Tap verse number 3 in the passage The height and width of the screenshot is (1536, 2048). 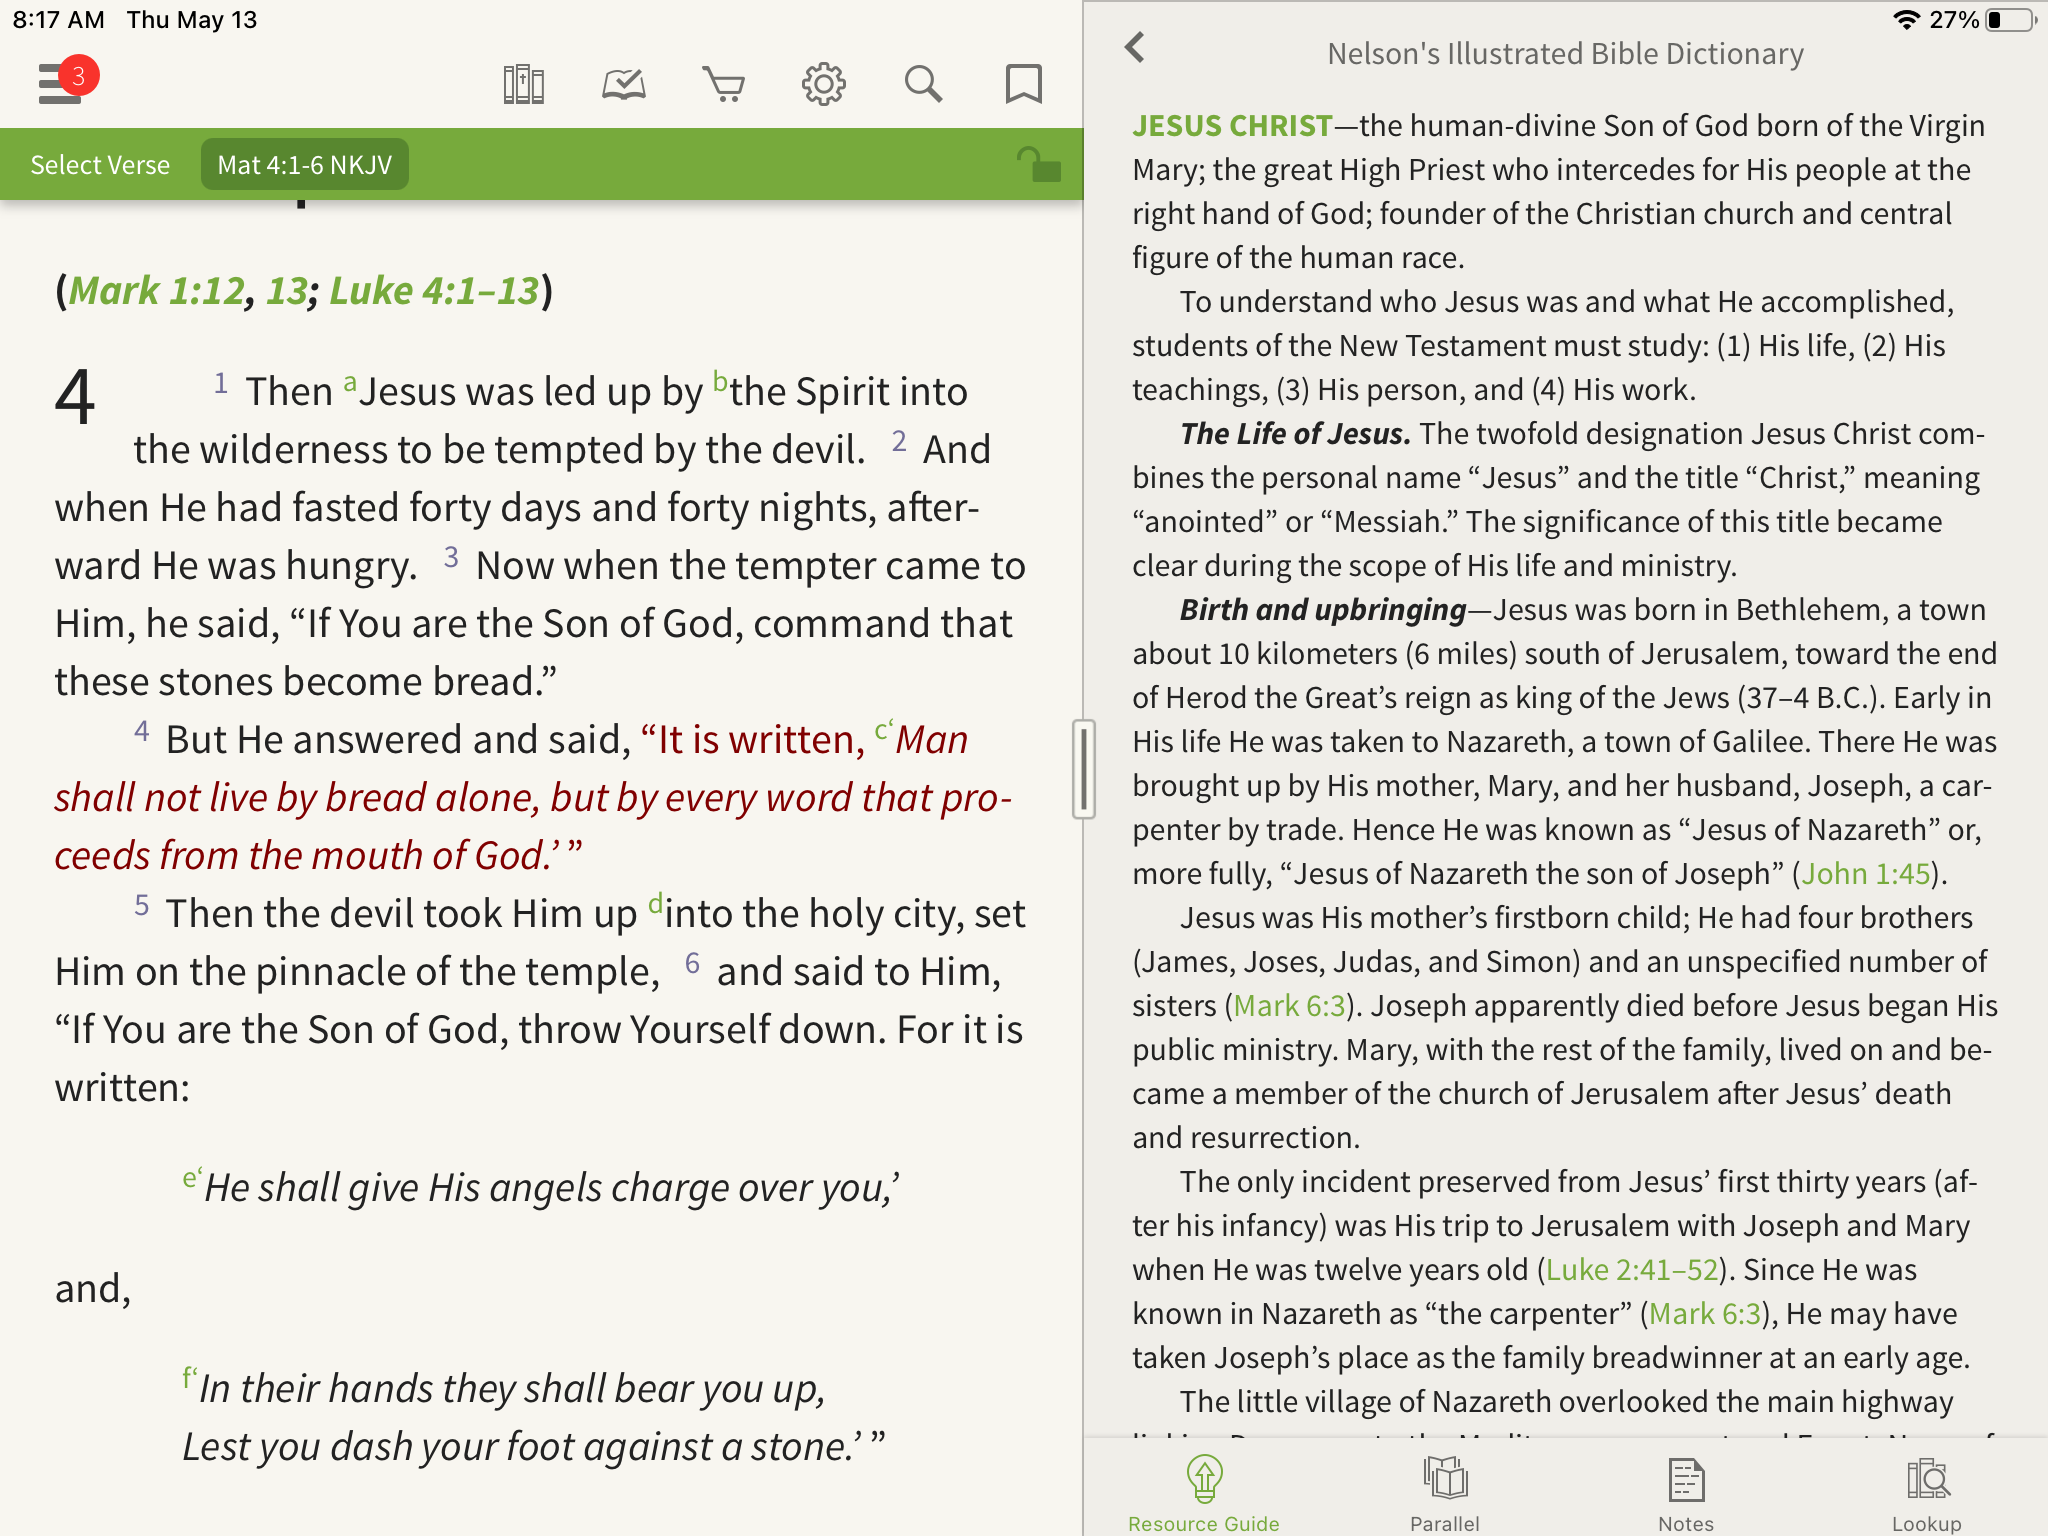pyautogui.click(x=451, y=557)
